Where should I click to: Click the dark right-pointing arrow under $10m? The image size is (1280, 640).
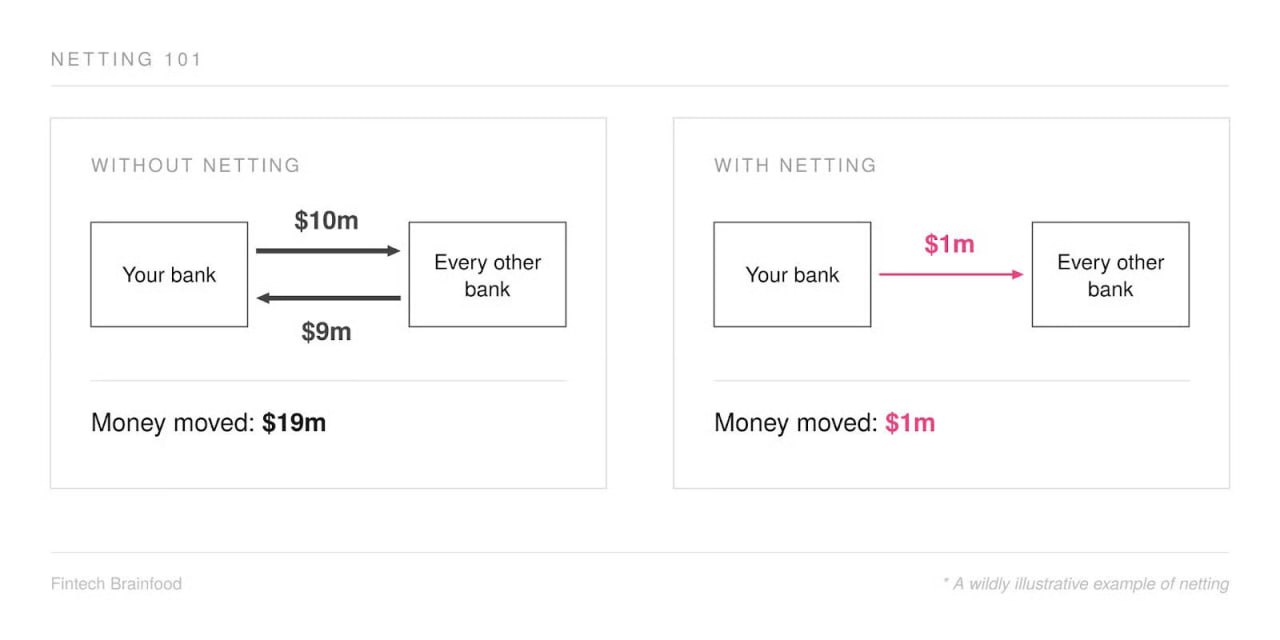328,251
